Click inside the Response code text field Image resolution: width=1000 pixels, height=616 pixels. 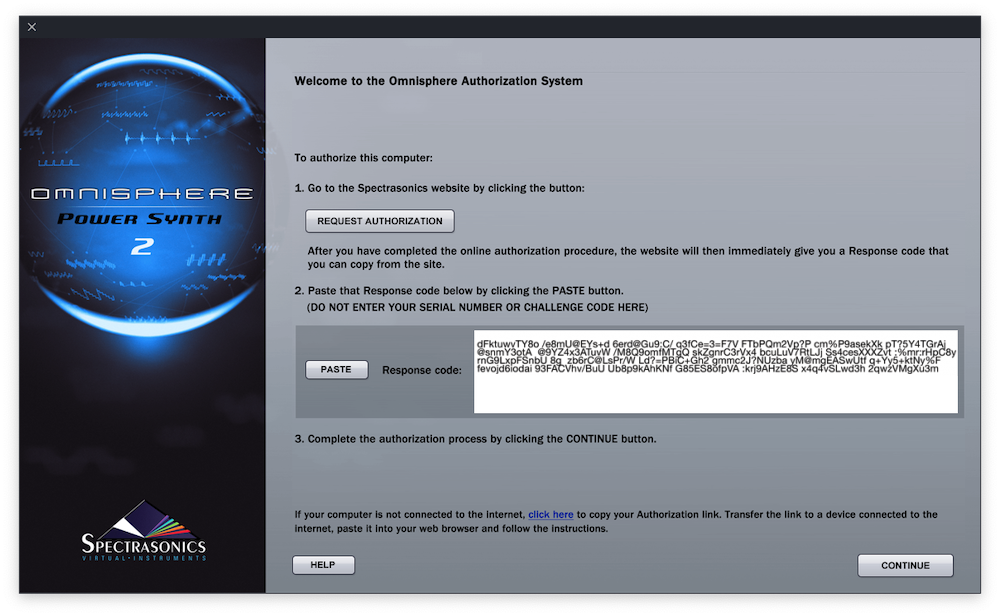[x=716, y=372]
